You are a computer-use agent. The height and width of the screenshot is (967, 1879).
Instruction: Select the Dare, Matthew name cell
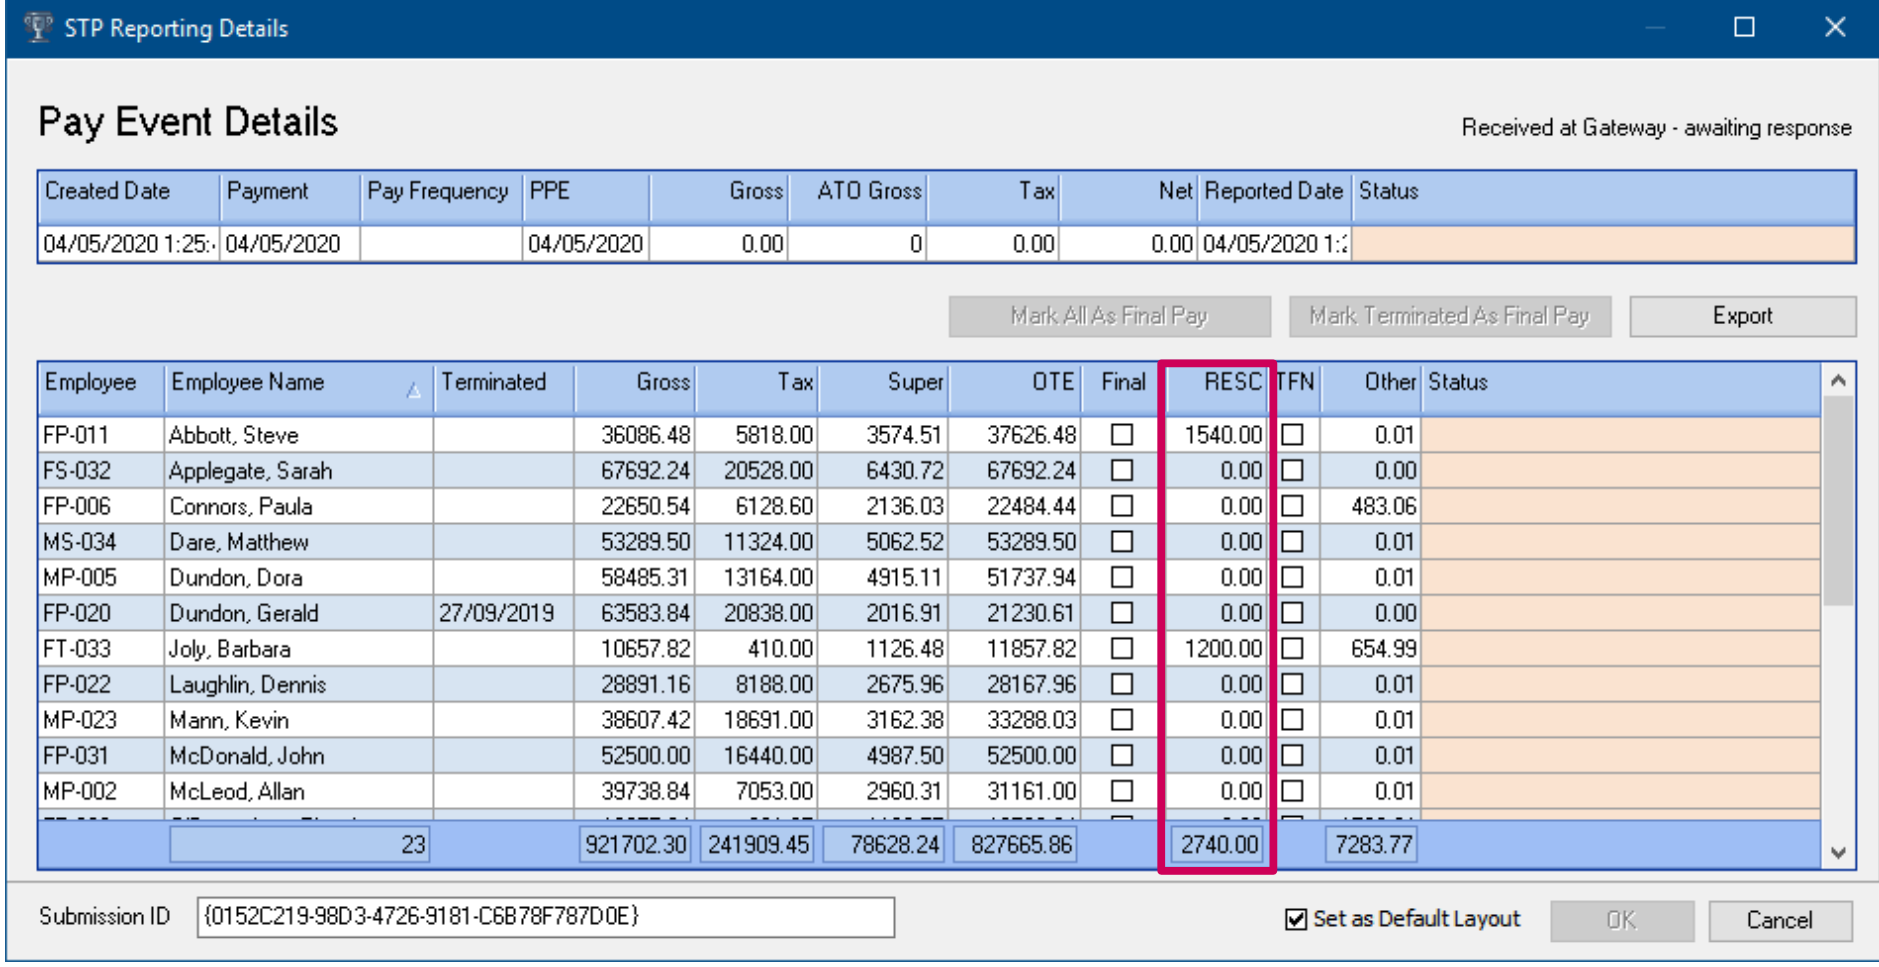[298, 542]
